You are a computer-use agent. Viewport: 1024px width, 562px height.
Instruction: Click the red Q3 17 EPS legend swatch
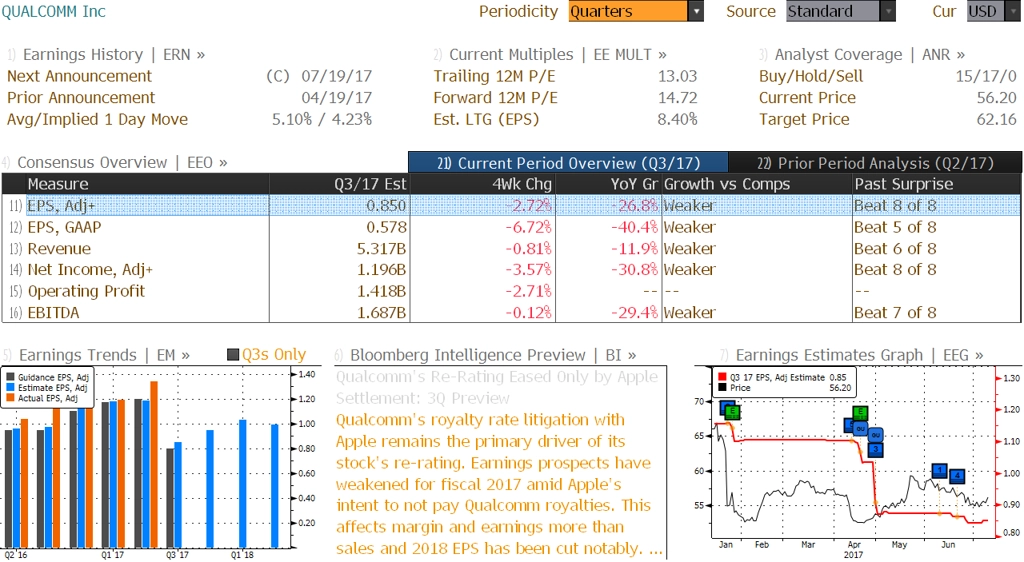click(722, 377)
